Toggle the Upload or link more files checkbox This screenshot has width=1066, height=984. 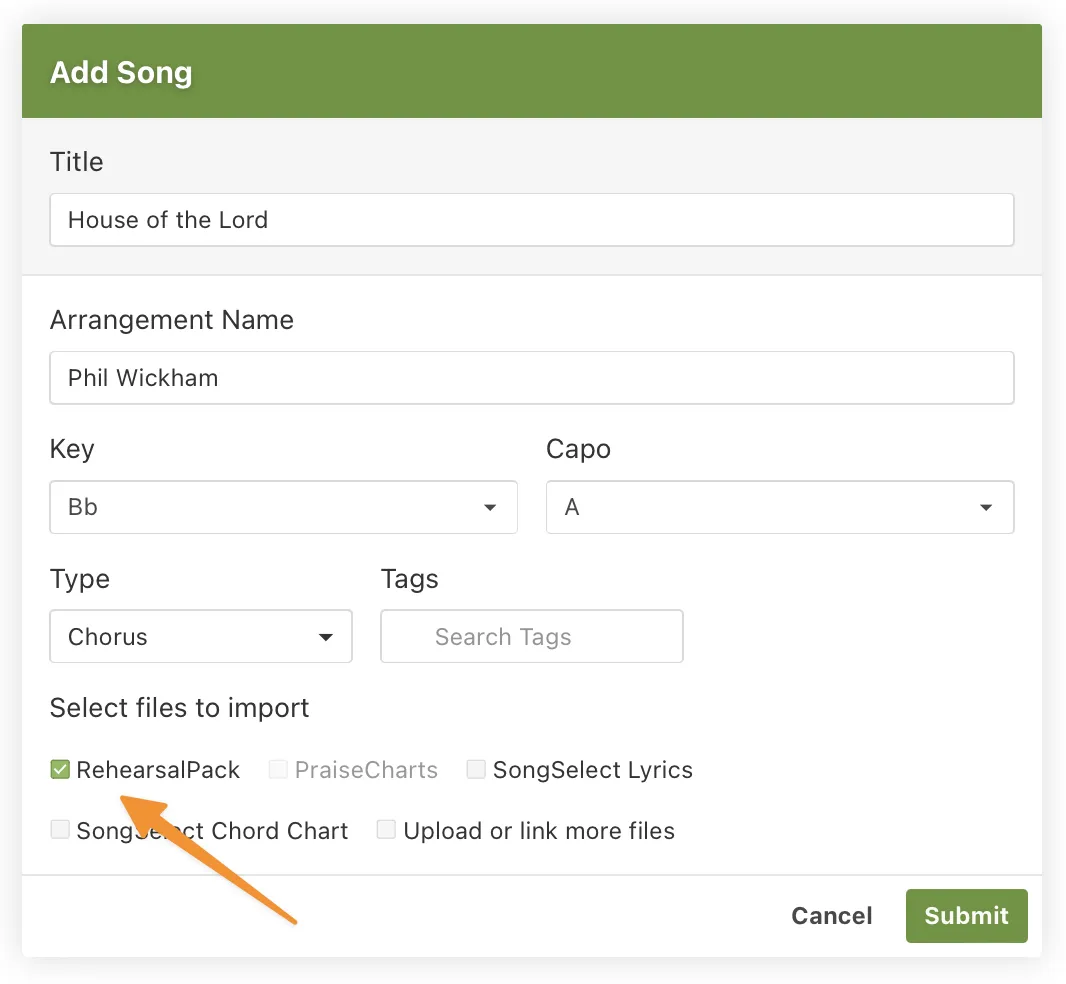tap(386, 830)
